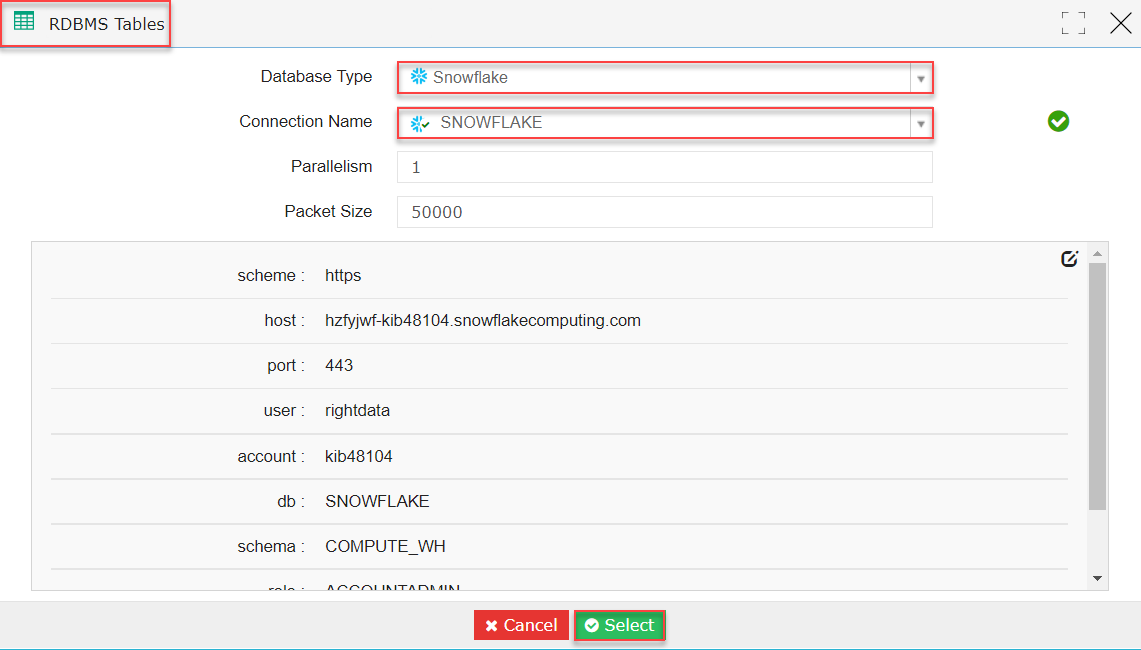Open the Connection Name dropdown arrow
This screenshot has height=650, width=1141.
920,123
